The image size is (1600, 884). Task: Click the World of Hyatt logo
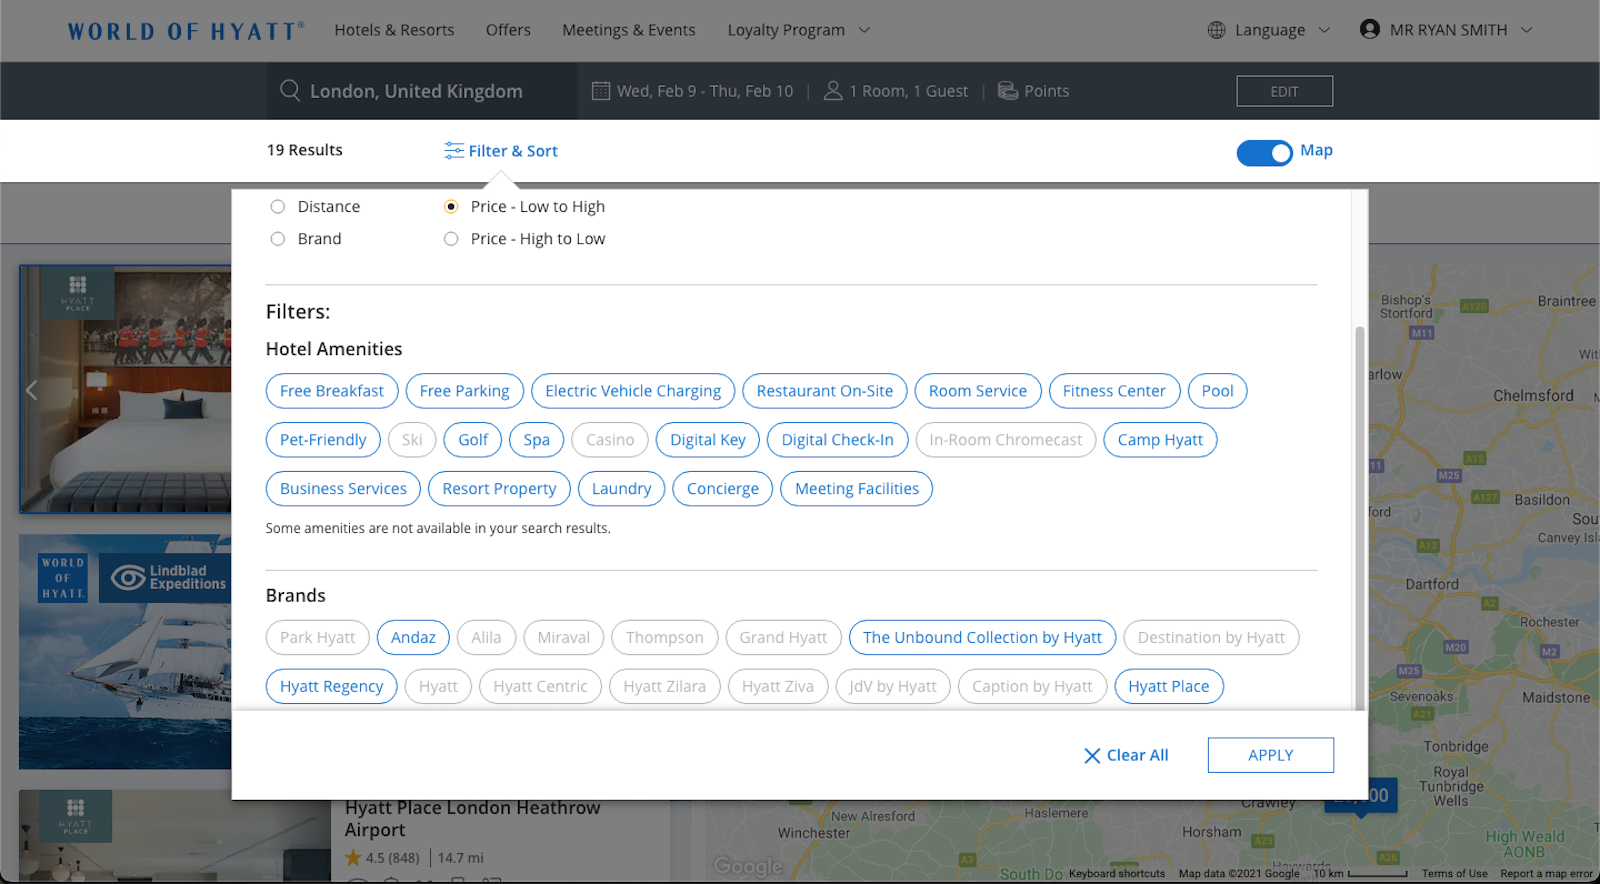(186, 31)
